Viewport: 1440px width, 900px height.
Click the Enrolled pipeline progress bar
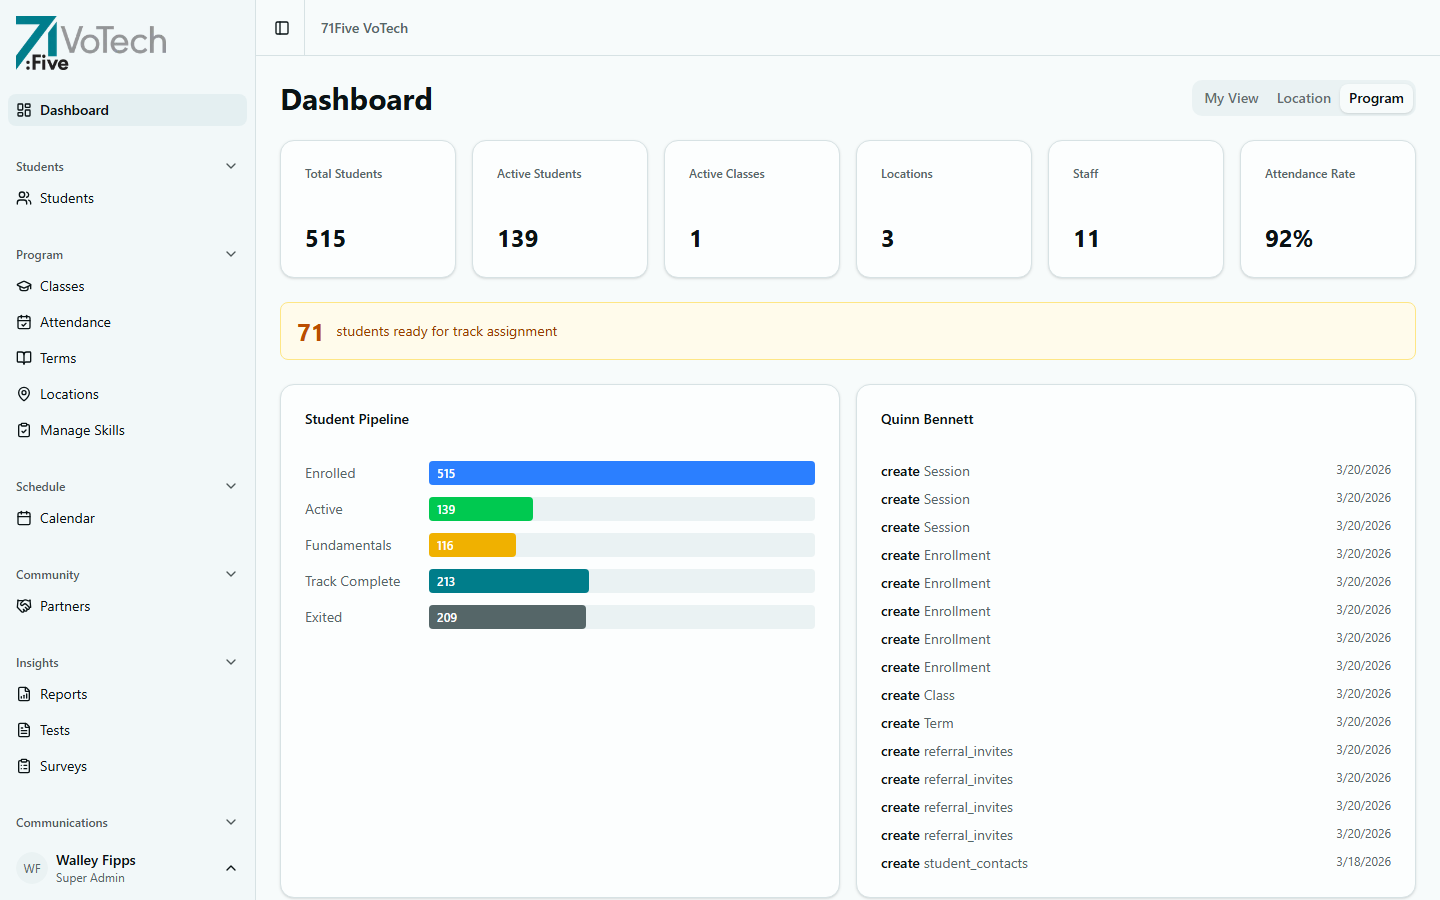(x=621, y=473)
